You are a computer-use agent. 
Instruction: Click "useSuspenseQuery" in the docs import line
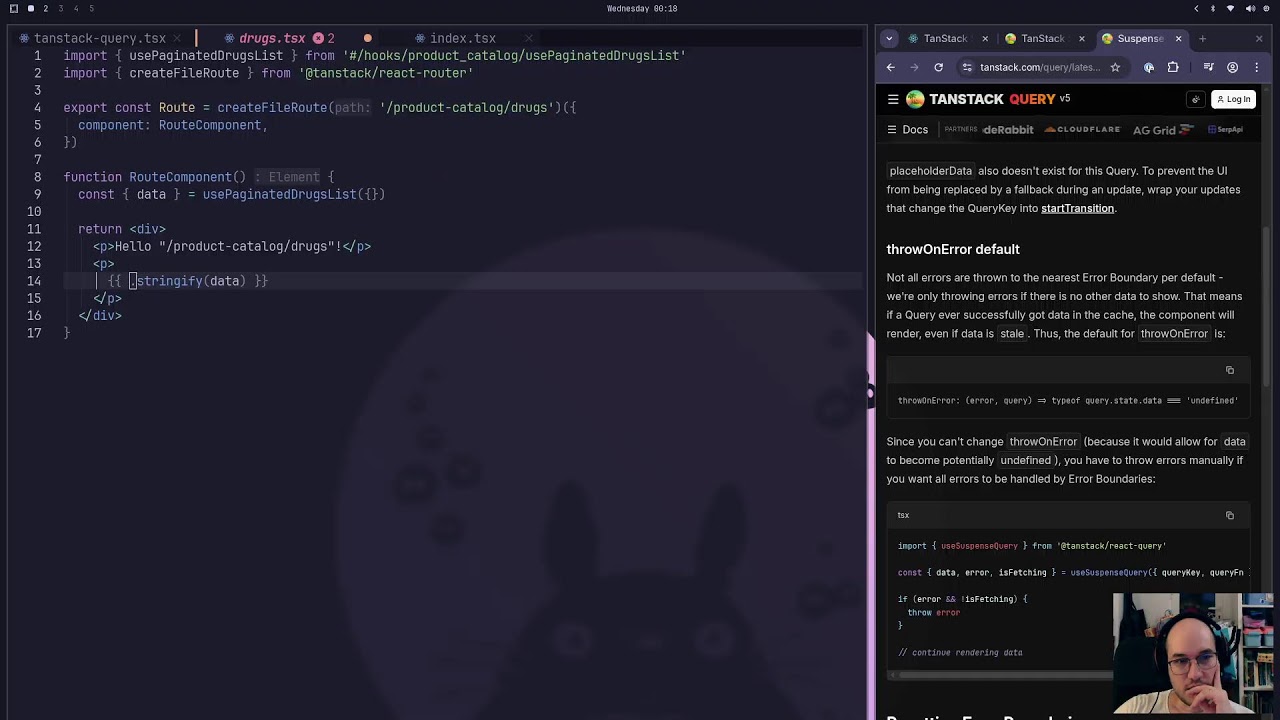(979, 546)
